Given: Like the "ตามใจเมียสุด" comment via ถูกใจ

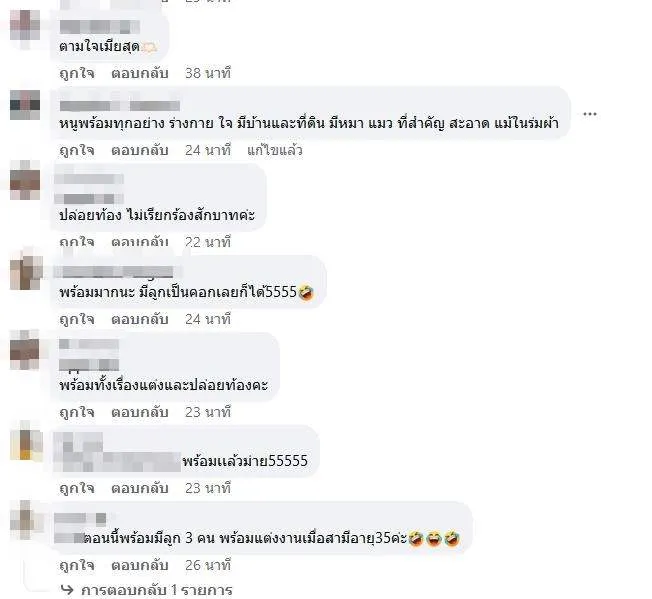Looking at the screenshot, I should (77, 73).
